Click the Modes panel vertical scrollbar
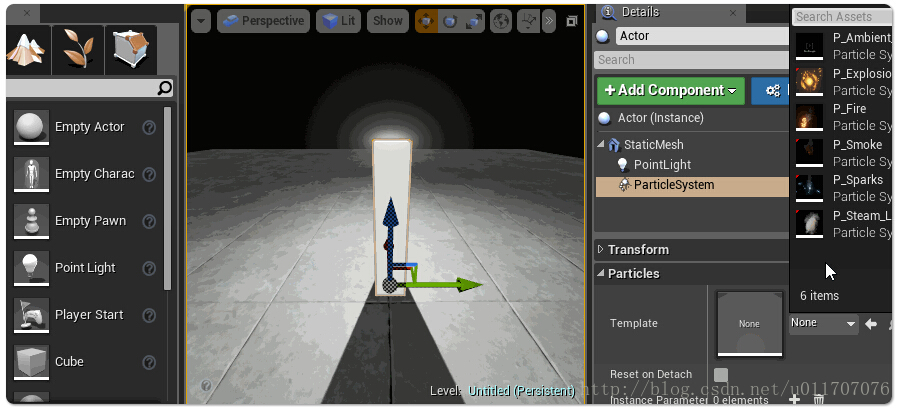901x409 pixels. coord(168,198)
